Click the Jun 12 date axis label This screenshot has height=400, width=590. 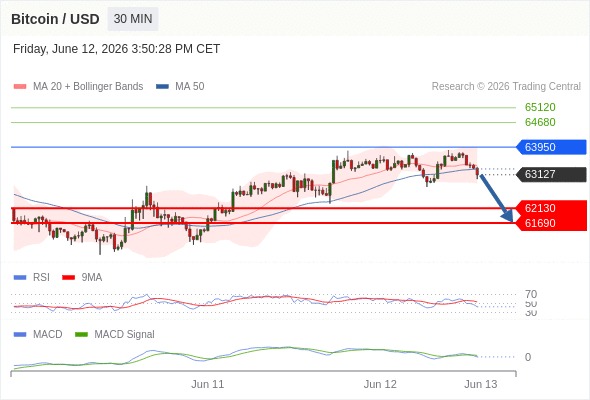tap(380, 384)
